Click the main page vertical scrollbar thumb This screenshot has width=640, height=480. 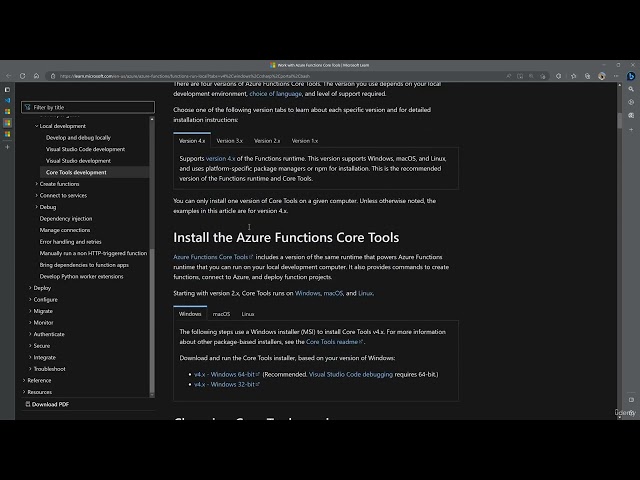tap(620, 121)
